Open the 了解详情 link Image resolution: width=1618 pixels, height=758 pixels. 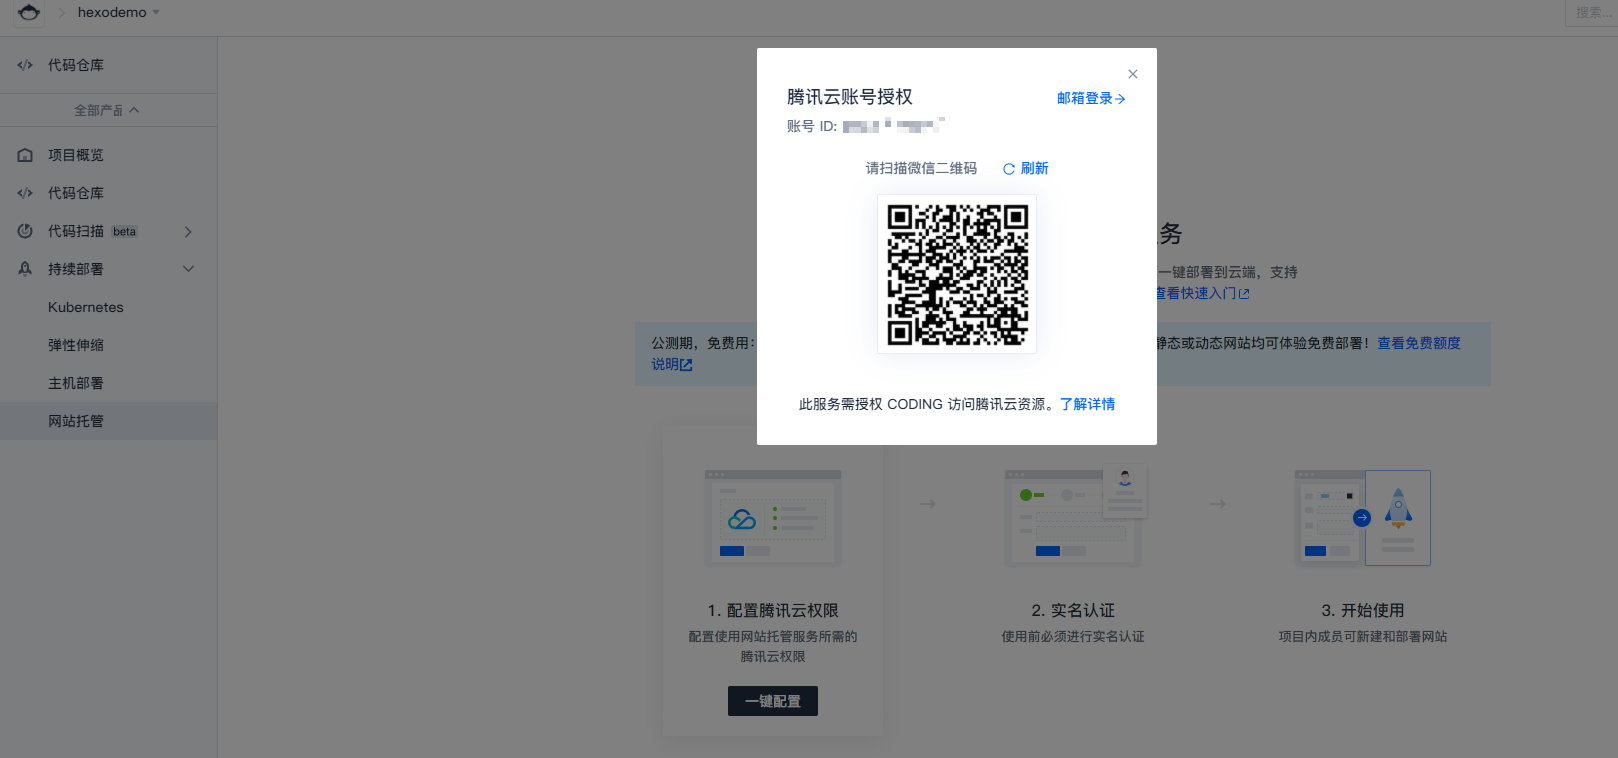click(1087, 404)
